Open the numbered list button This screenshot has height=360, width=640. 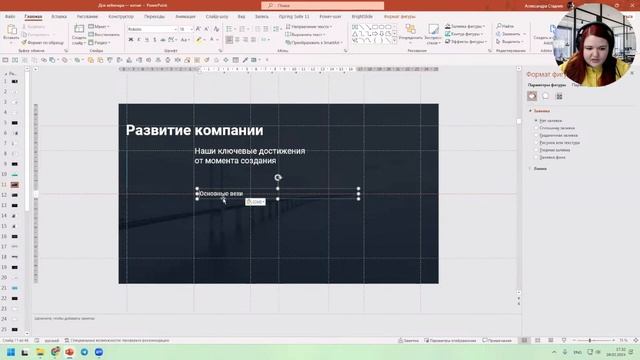pos(242,29)
